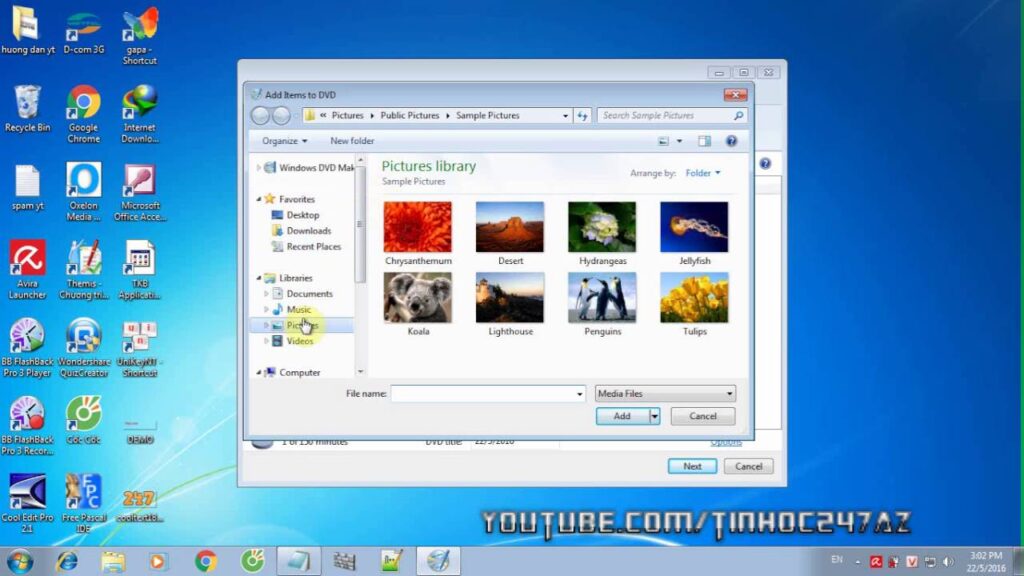Open Windows Media Player taskbar icon
Viewport: 1024px width, 576px height.
coord(157,561)
